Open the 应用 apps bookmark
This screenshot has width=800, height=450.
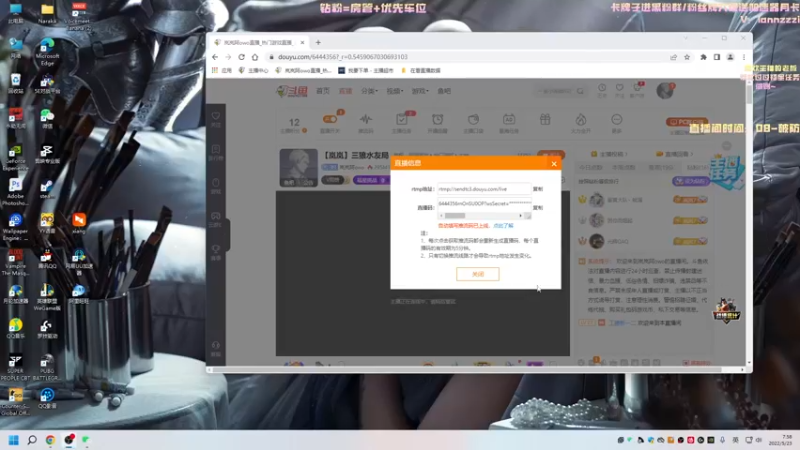[x=222, y=70]
